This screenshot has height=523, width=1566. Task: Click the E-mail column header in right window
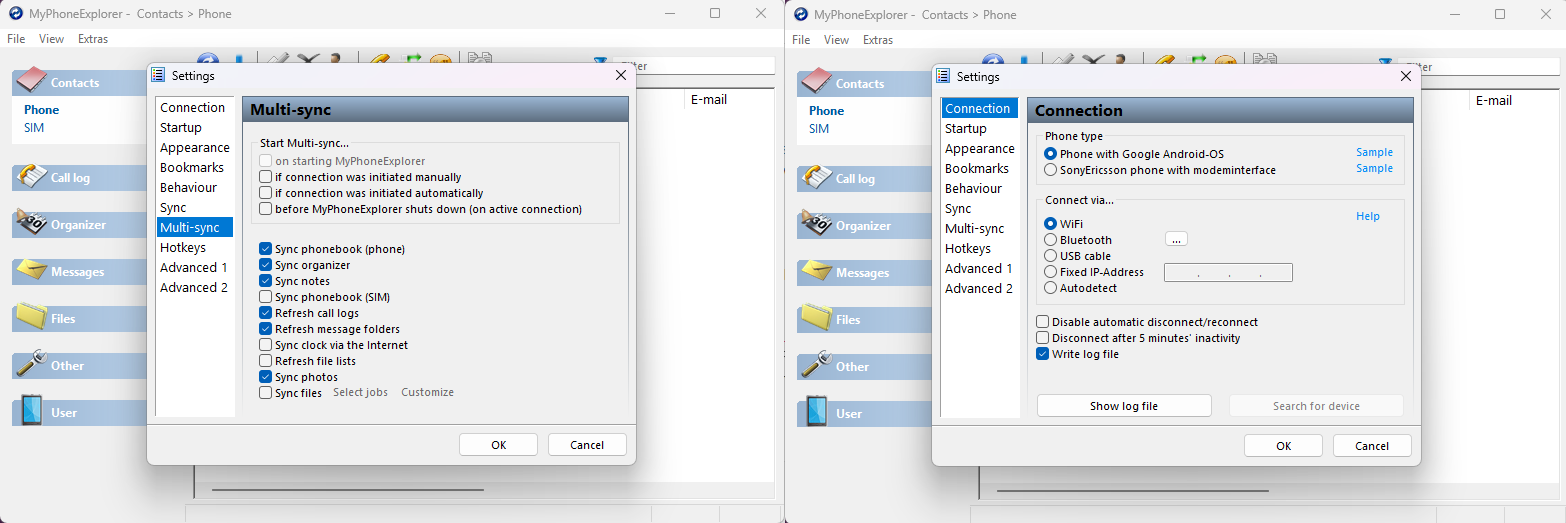[x=1494, y=101]
